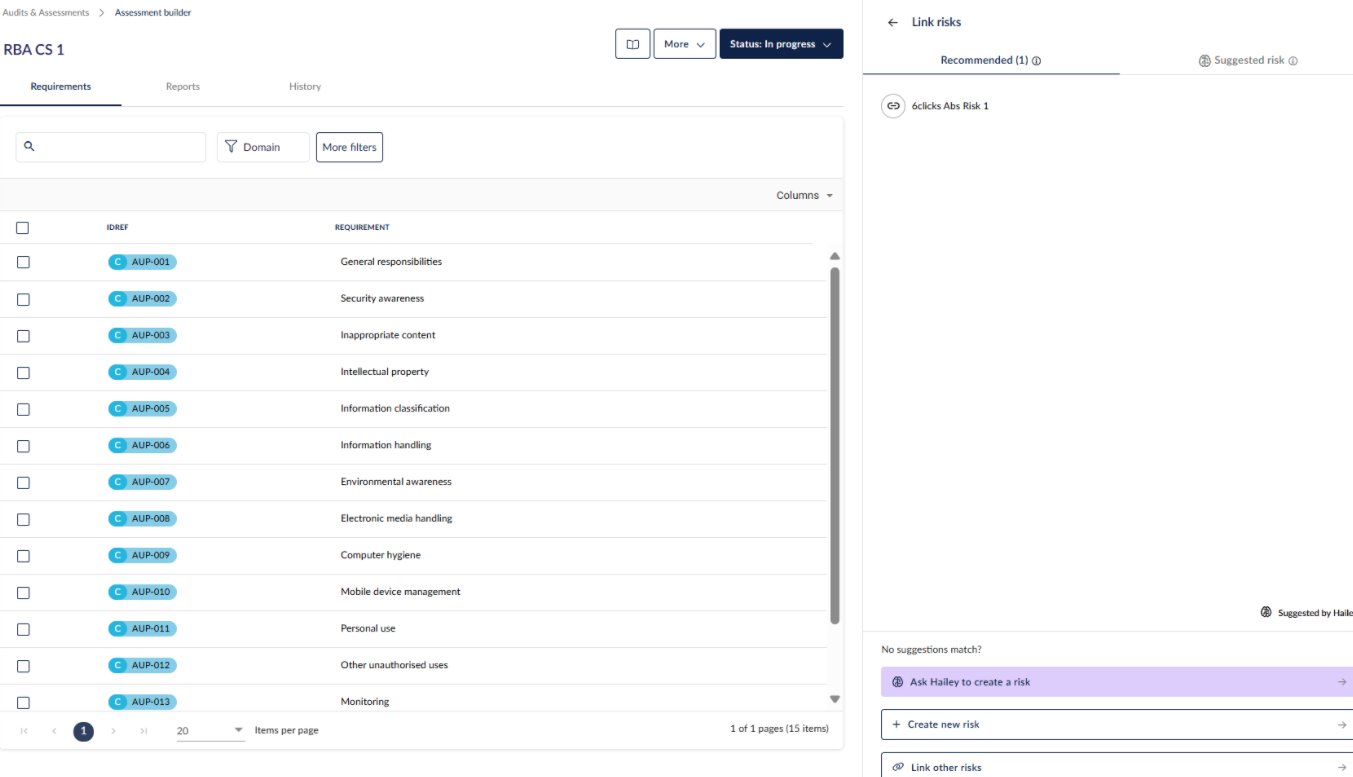
Task: Open the Suggested risk tab
Action: tap(1247, 60)
